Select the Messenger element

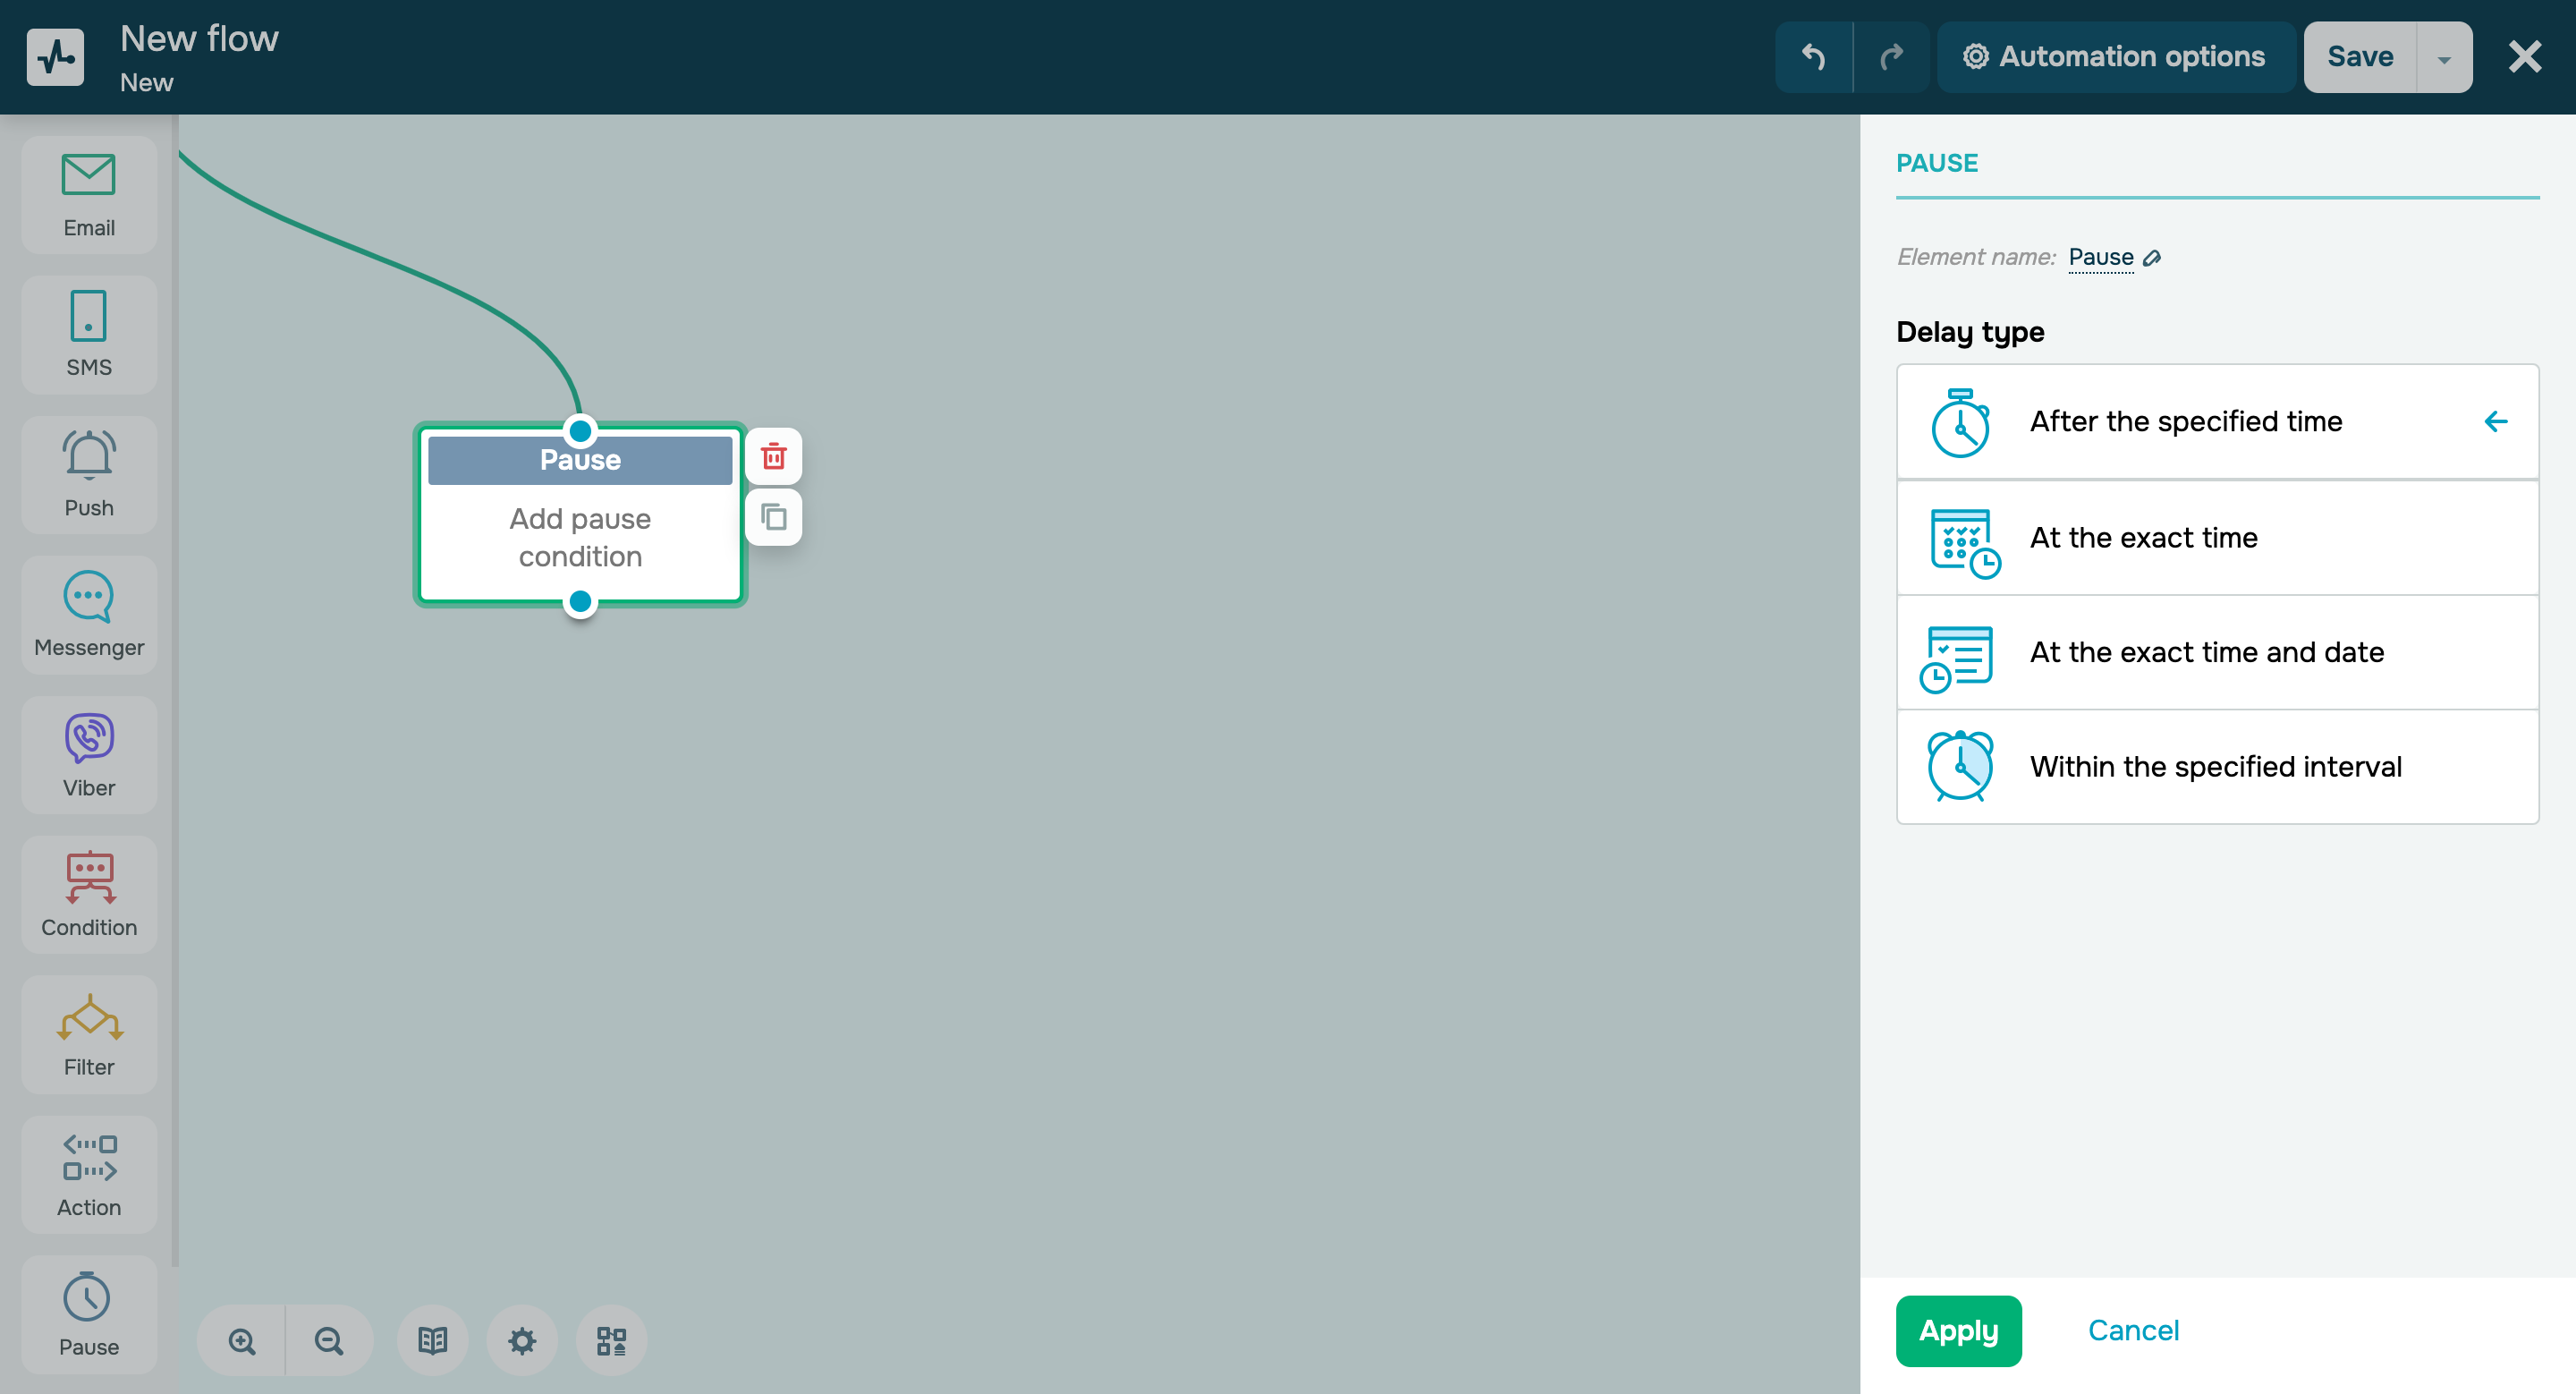click(x=88, y=614)
